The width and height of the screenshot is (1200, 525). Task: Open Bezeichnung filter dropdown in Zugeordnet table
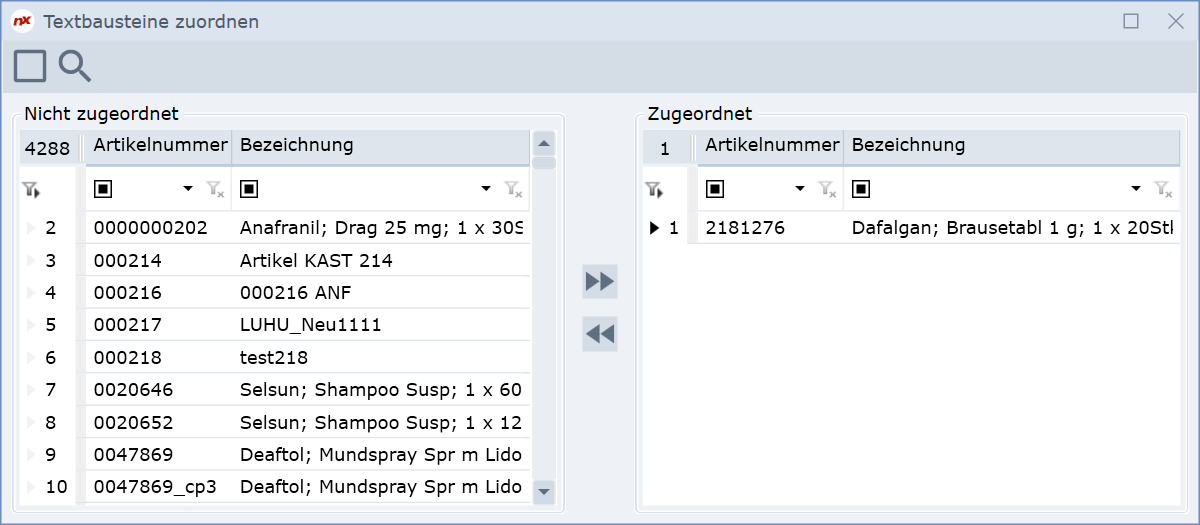pyautogui.click(x=1136, y=189)
